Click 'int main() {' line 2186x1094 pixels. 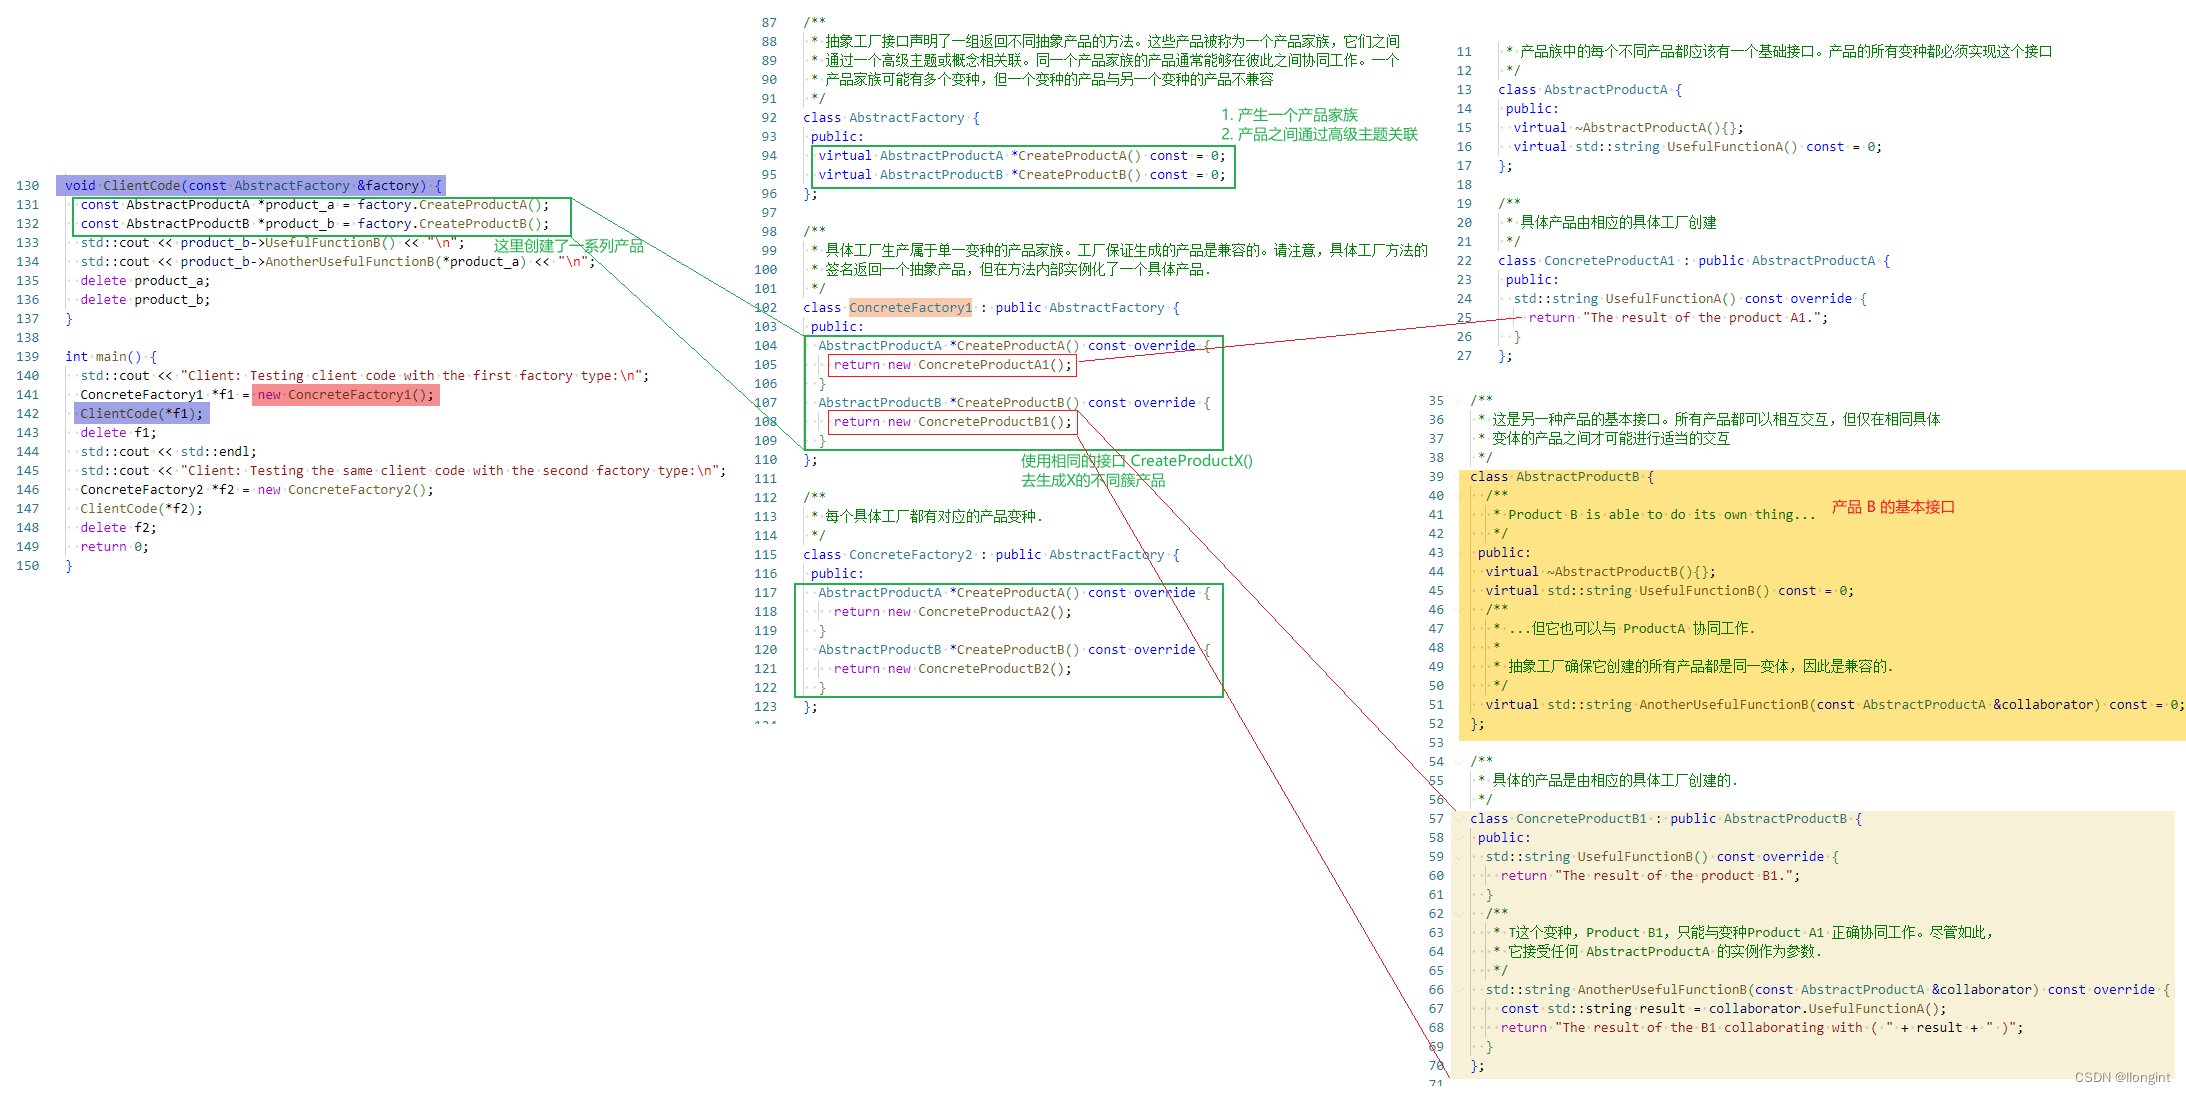[111, 357]
